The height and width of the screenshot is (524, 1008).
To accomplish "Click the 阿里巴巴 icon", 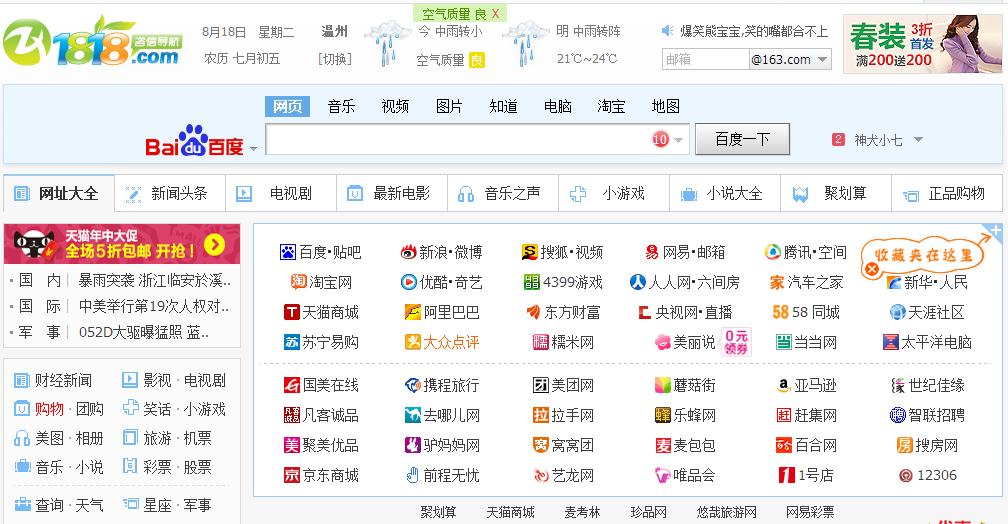I will [x=412, y=312].
